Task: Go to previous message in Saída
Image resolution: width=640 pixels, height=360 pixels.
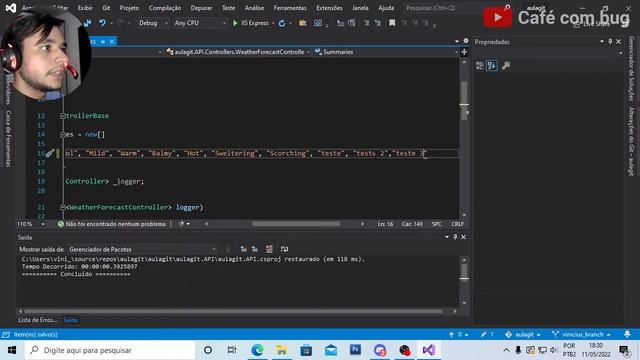Action: pos(243,249)
